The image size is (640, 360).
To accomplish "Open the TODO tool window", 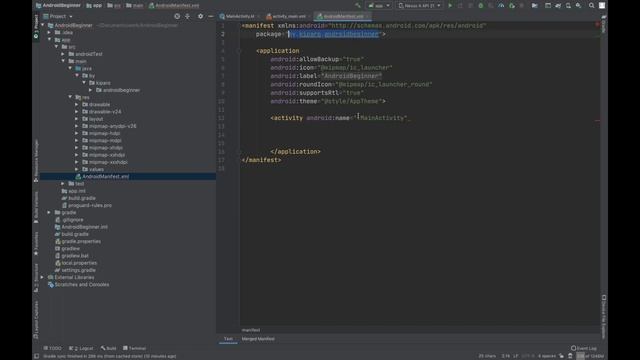I will click(x=52, y=348).
